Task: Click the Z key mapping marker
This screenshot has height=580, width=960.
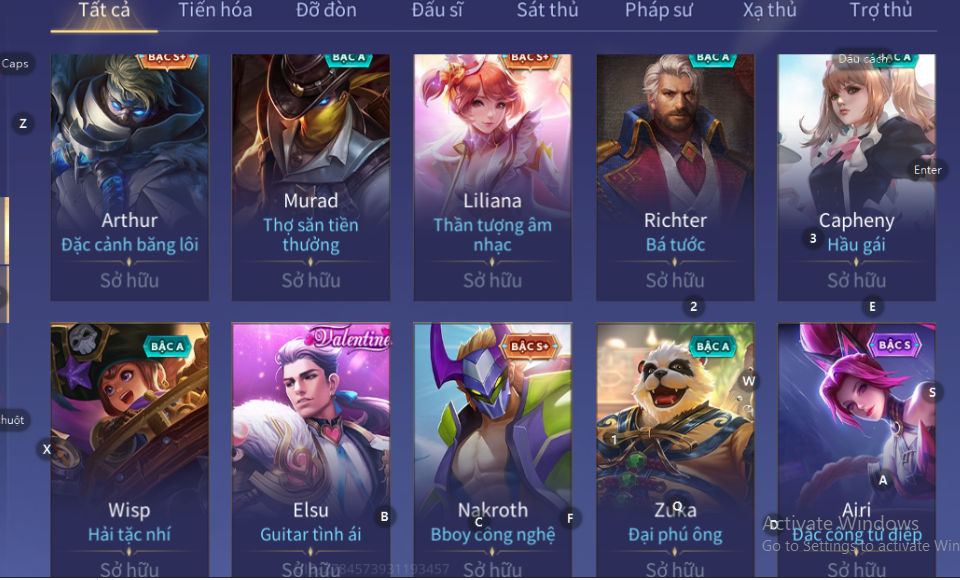Action: click(x=23, y=124)
